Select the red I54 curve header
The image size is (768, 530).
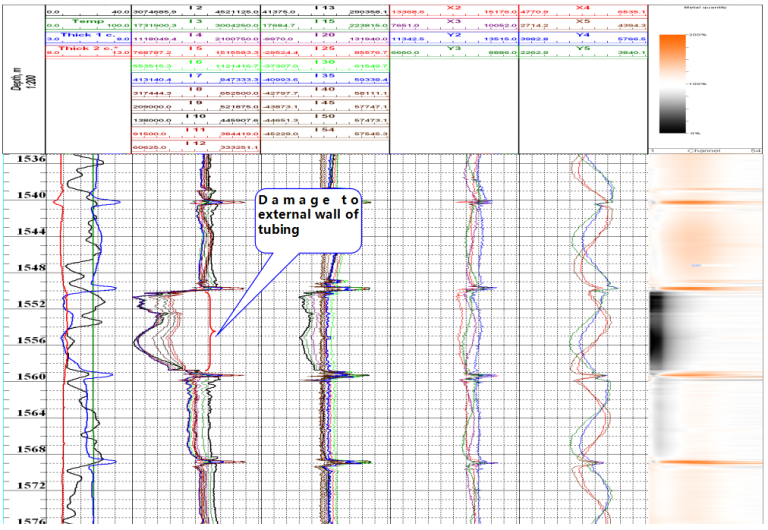[x=324, y=129]
